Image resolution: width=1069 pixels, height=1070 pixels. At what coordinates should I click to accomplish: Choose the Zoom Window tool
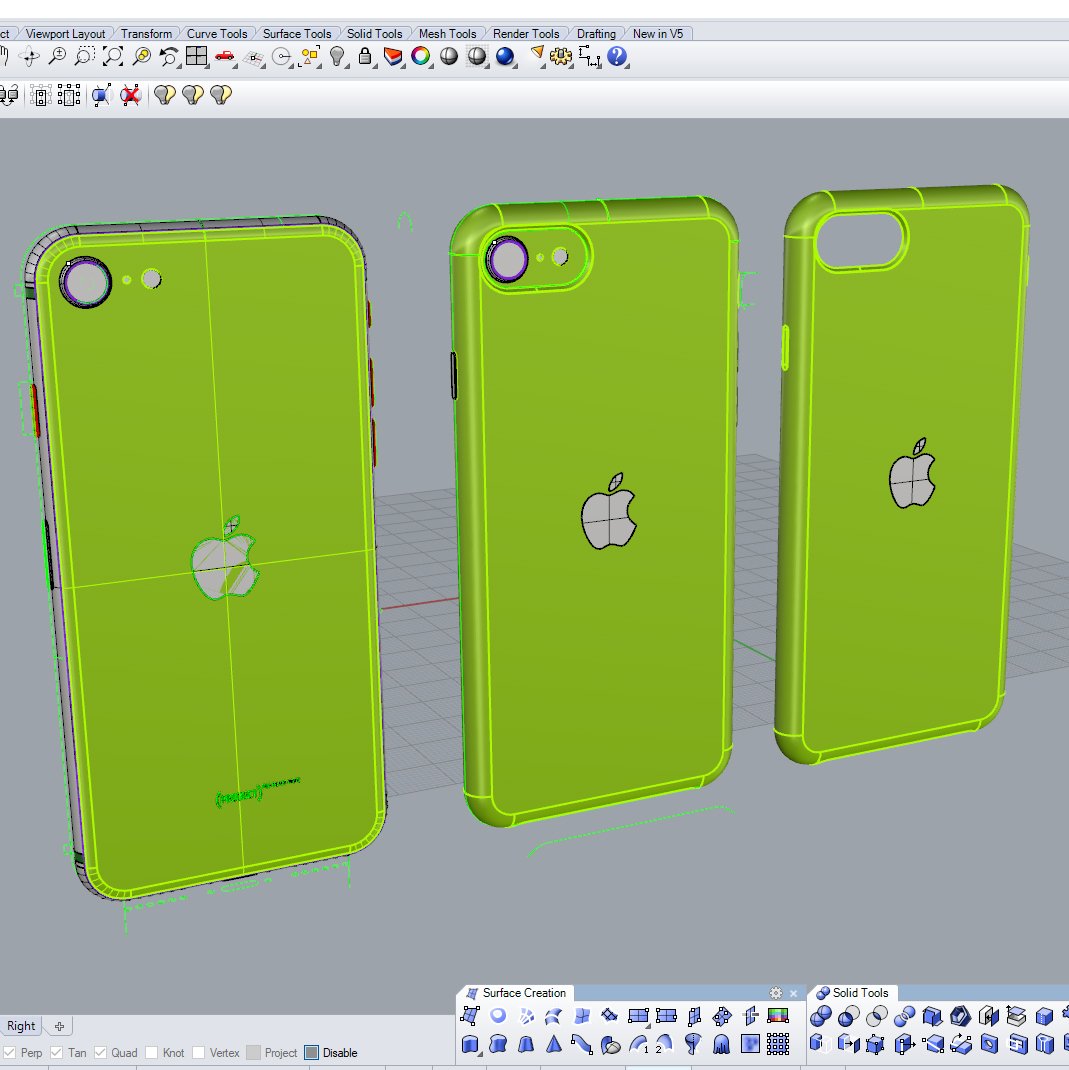click(85, 57)
